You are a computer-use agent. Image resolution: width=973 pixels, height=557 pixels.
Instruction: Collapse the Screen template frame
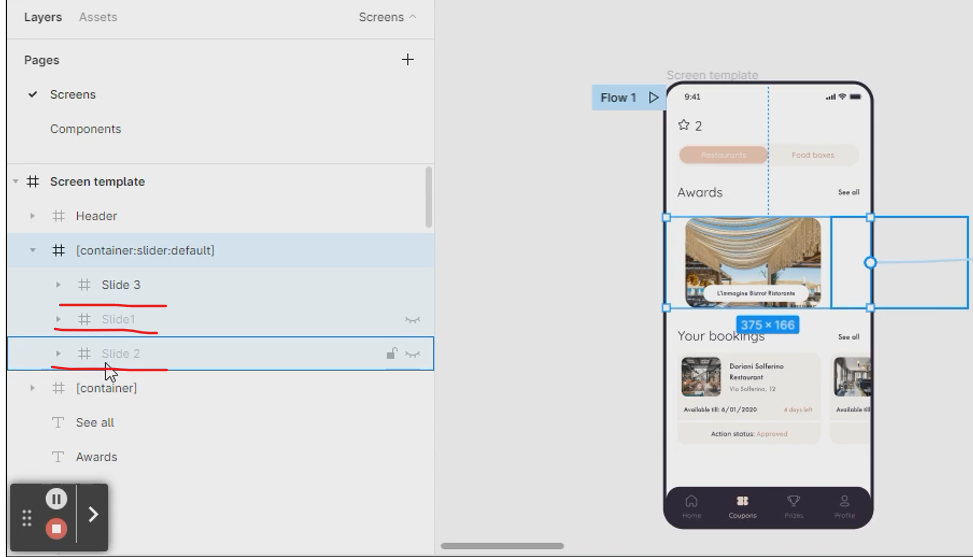(16, 182)
